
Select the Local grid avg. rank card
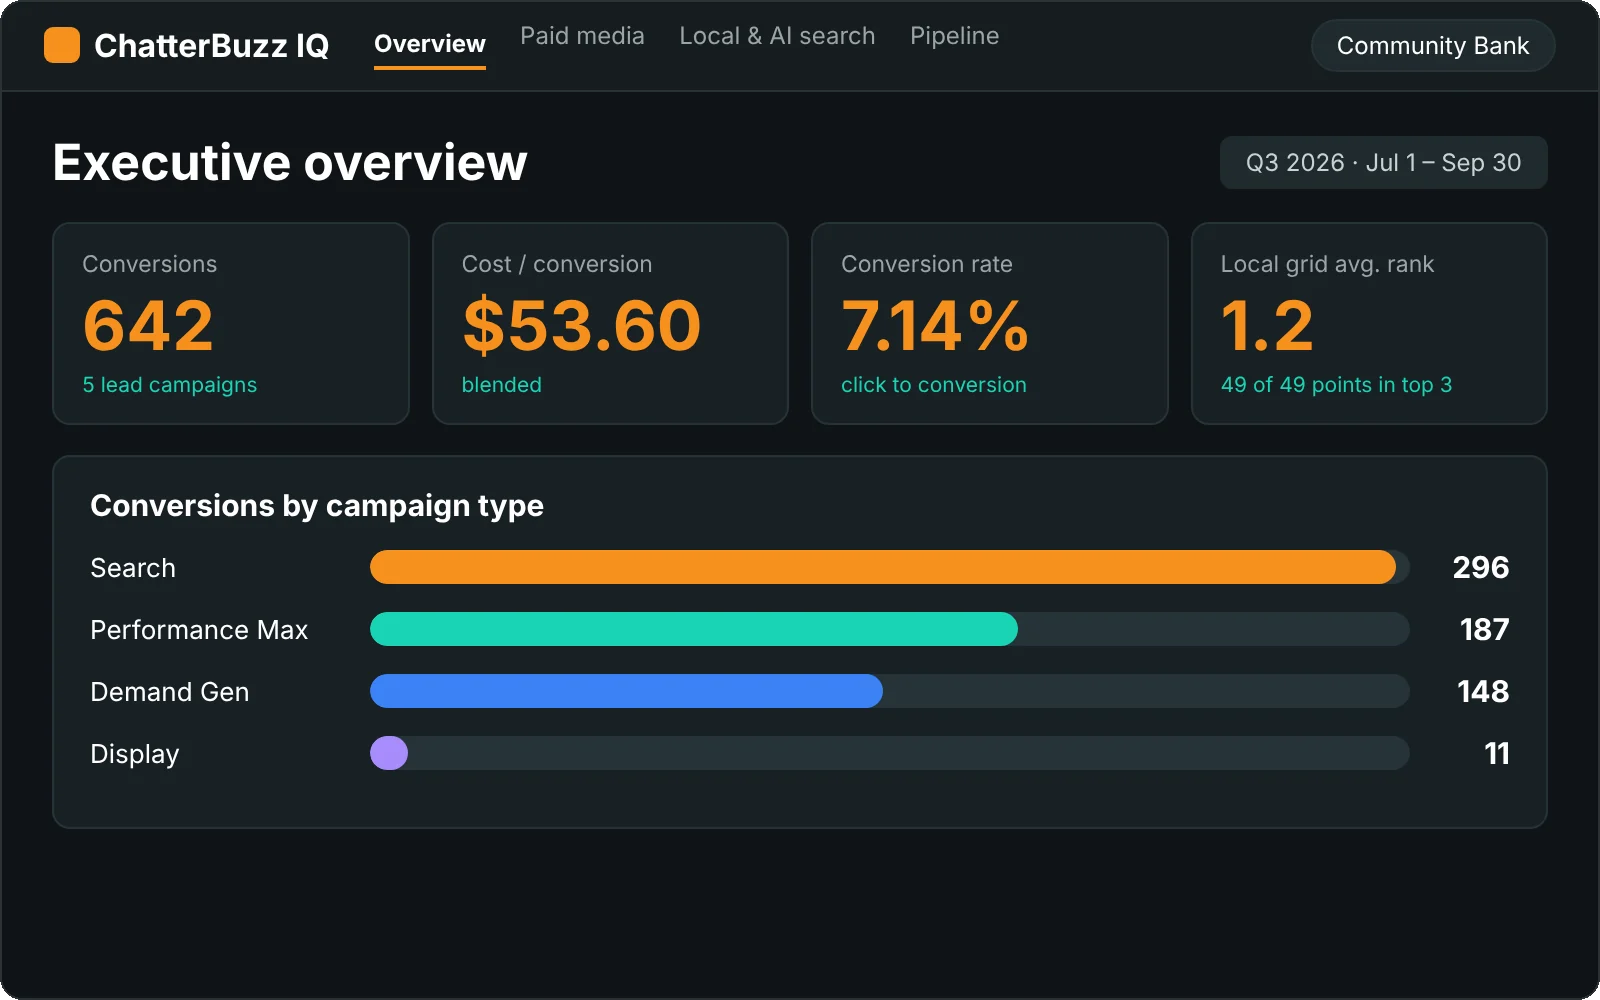(x=1369, y=324)
